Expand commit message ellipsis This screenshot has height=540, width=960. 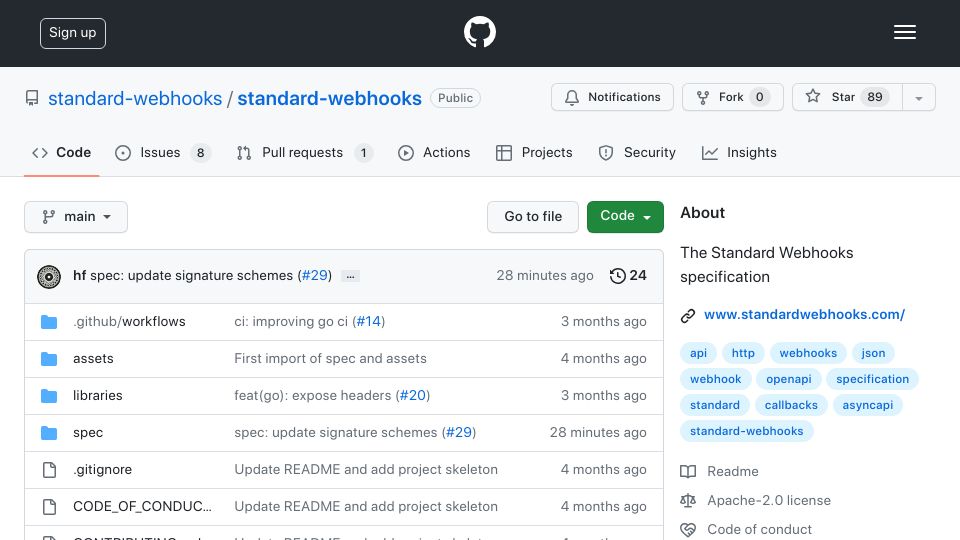[350, 276]
